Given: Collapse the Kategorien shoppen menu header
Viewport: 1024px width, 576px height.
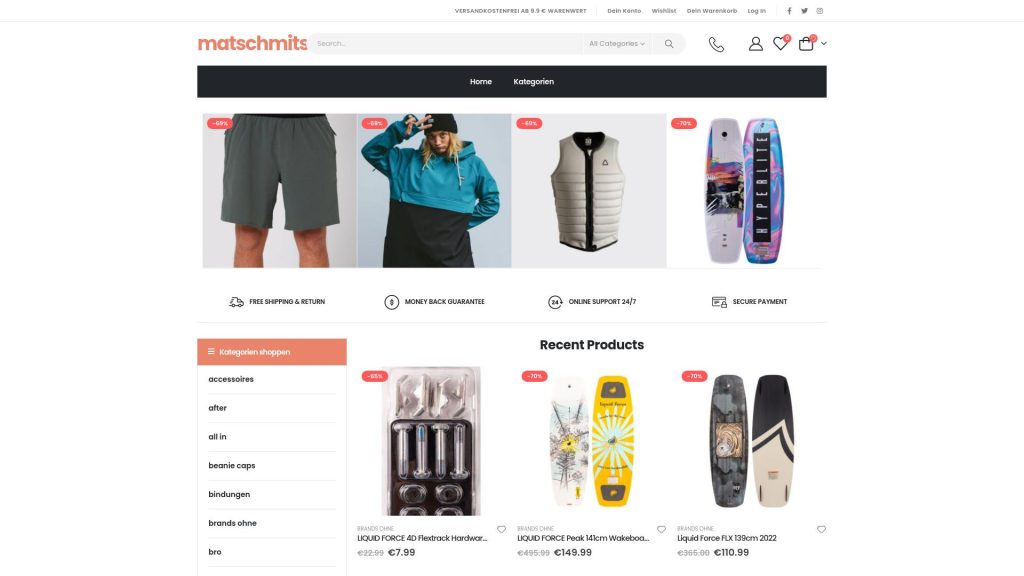Looking at the screenshot, I should coord(272,352).
